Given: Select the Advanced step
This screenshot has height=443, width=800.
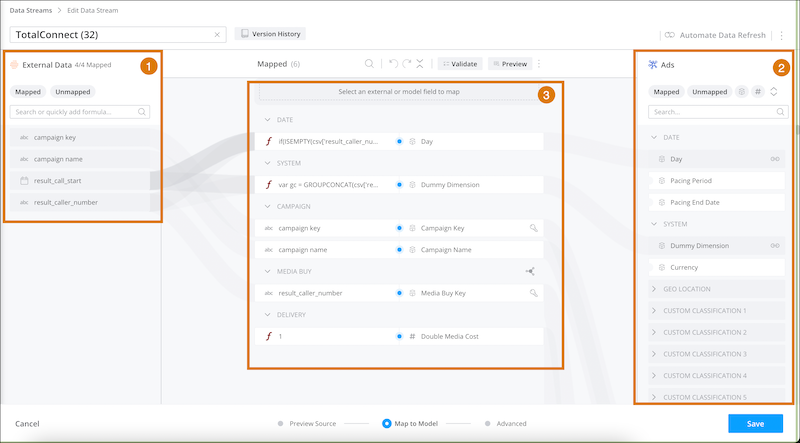Looking at the screenshot, I should coord(505,424).
